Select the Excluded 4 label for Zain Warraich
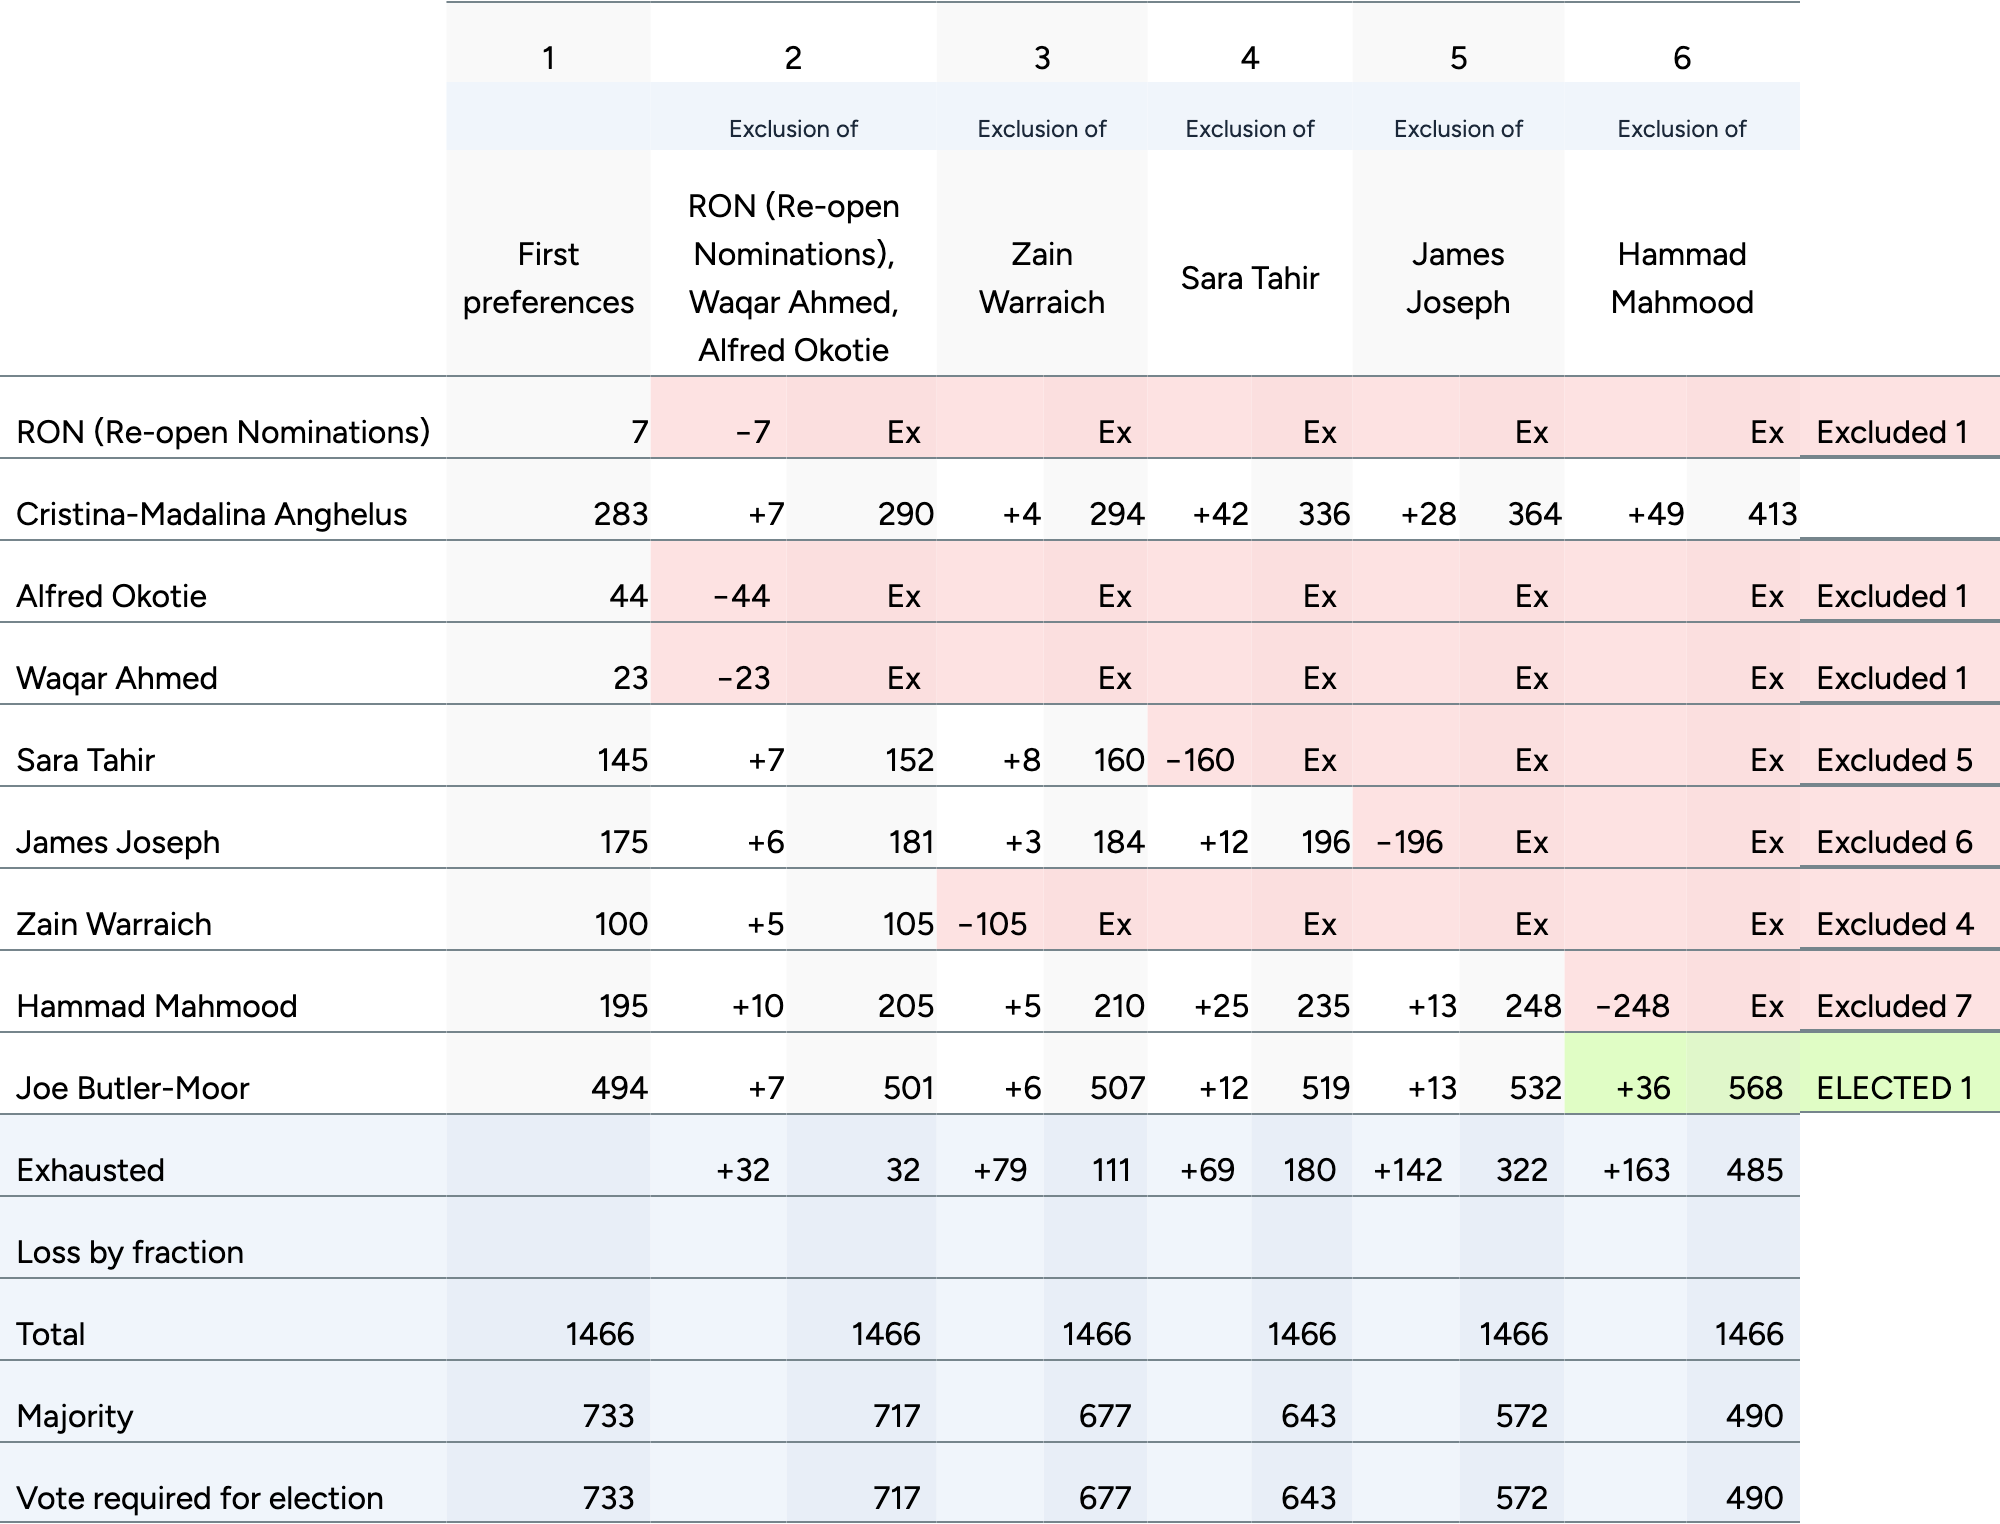The height and width of the screenshot is (1524, 2000). click(1894, 923)
